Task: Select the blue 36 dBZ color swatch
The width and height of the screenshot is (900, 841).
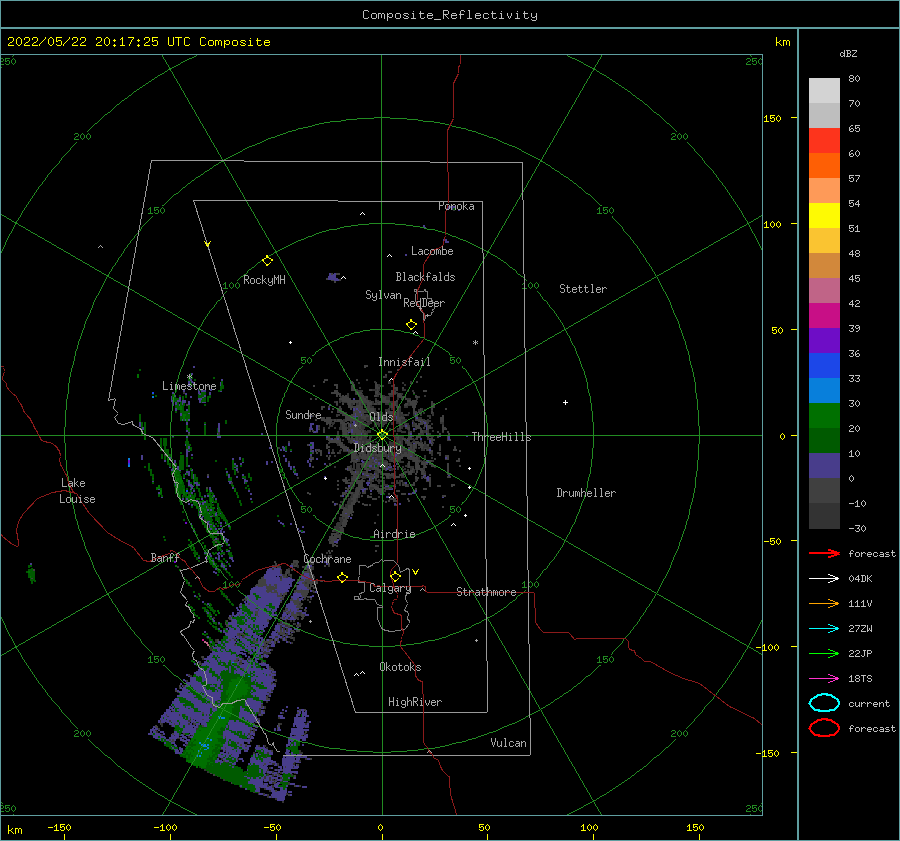Action: pyautogui.click(x=824, y=366)
